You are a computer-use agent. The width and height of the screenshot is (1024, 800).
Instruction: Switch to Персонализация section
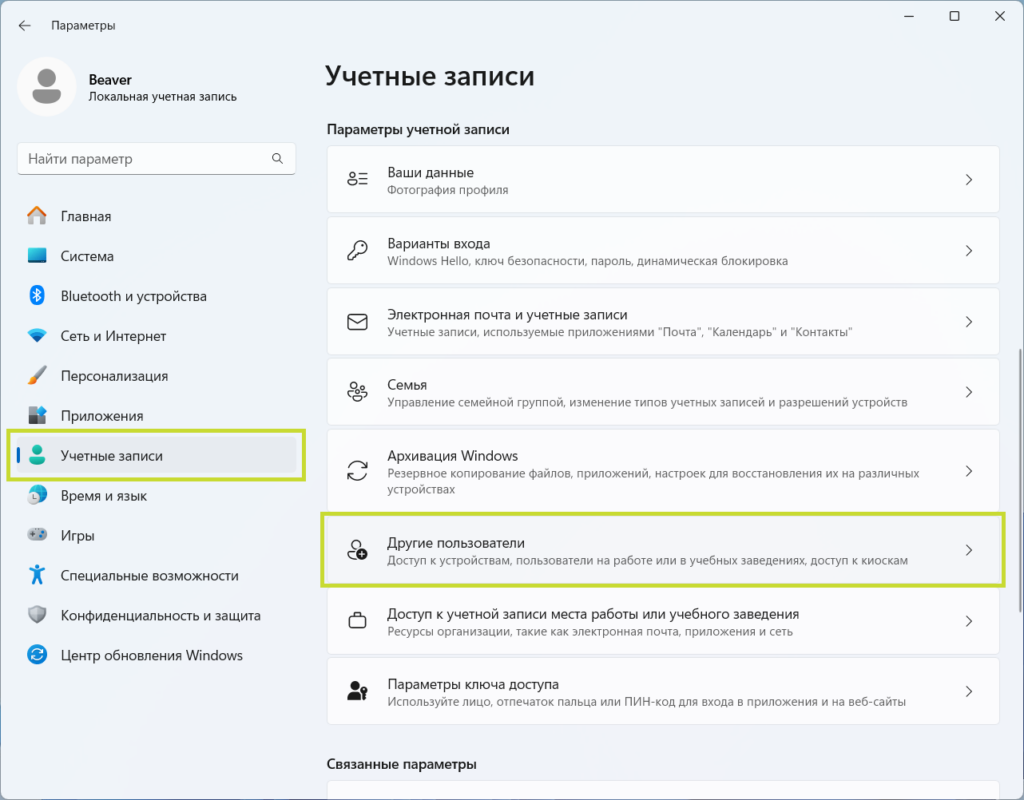coord(157,376)
